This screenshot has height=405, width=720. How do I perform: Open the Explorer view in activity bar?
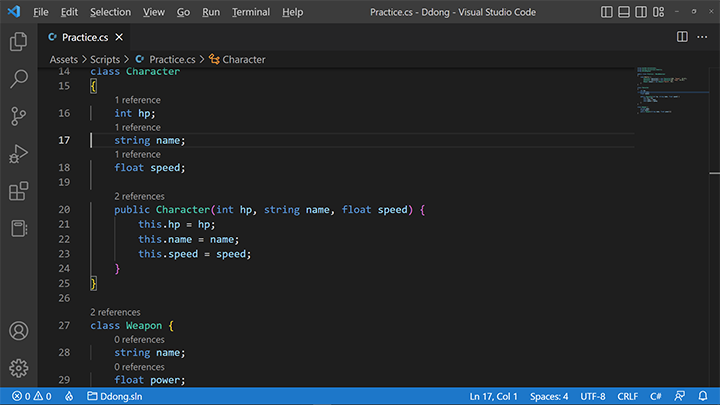[18, 42]
